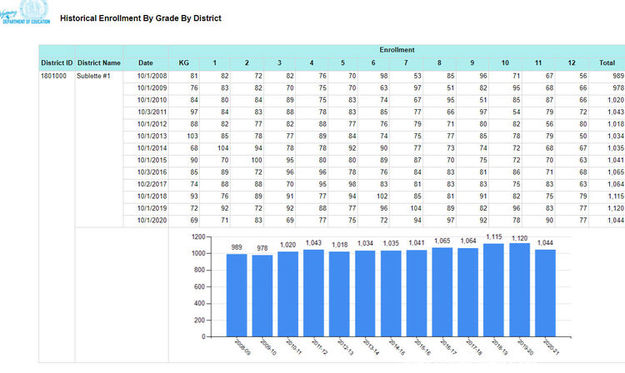Click the 2020-21 chart bar

click(545, 293)
